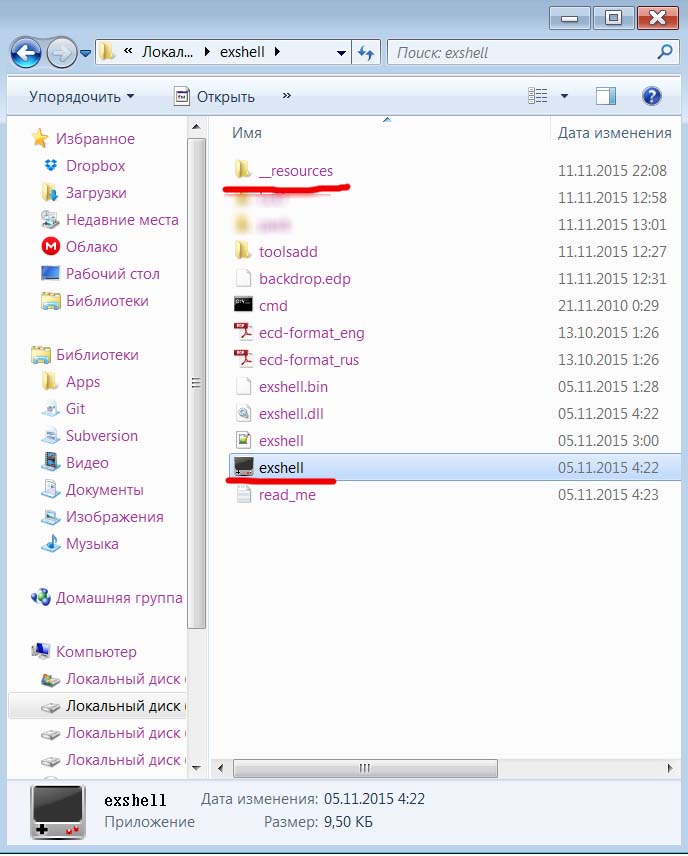
Task: Toggle the preview pane icon
Action: click(605, 96)
